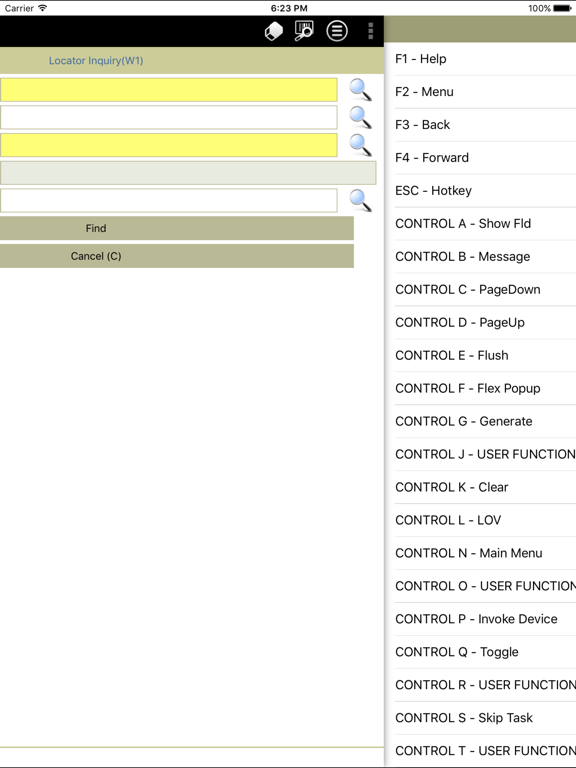Focus the second yellow input field

point(168,145)
